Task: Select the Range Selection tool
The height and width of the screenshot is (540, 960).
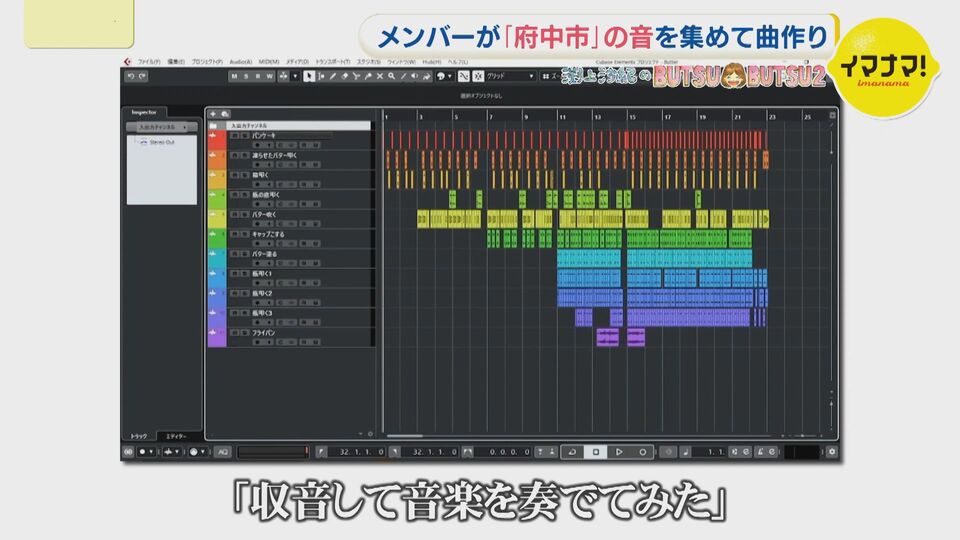Action: [x=321, y=77]
